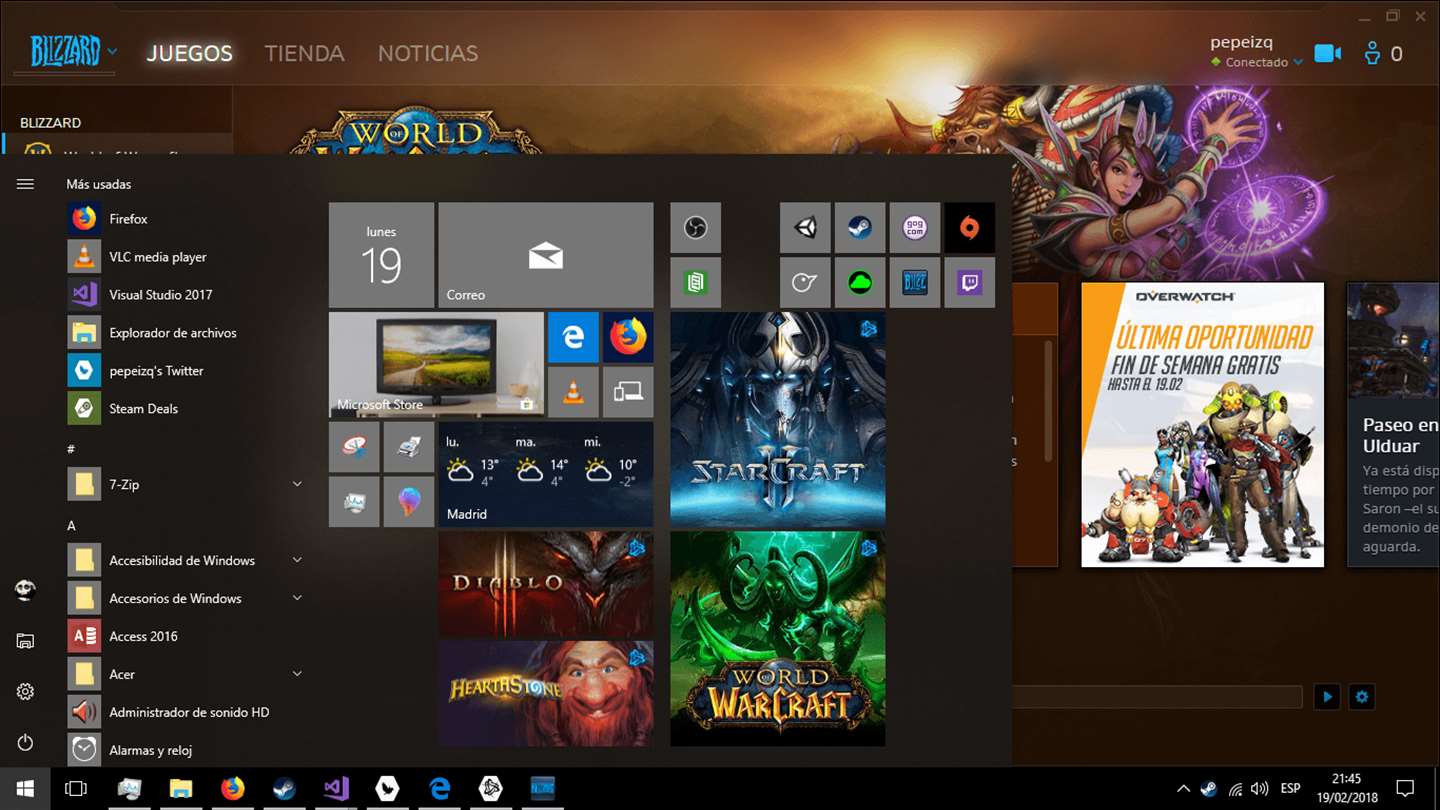The width and height of the screenshot is (1440, 810).
Task: Open the Action Center notification icon
Action: click(x=1405, y=788)
